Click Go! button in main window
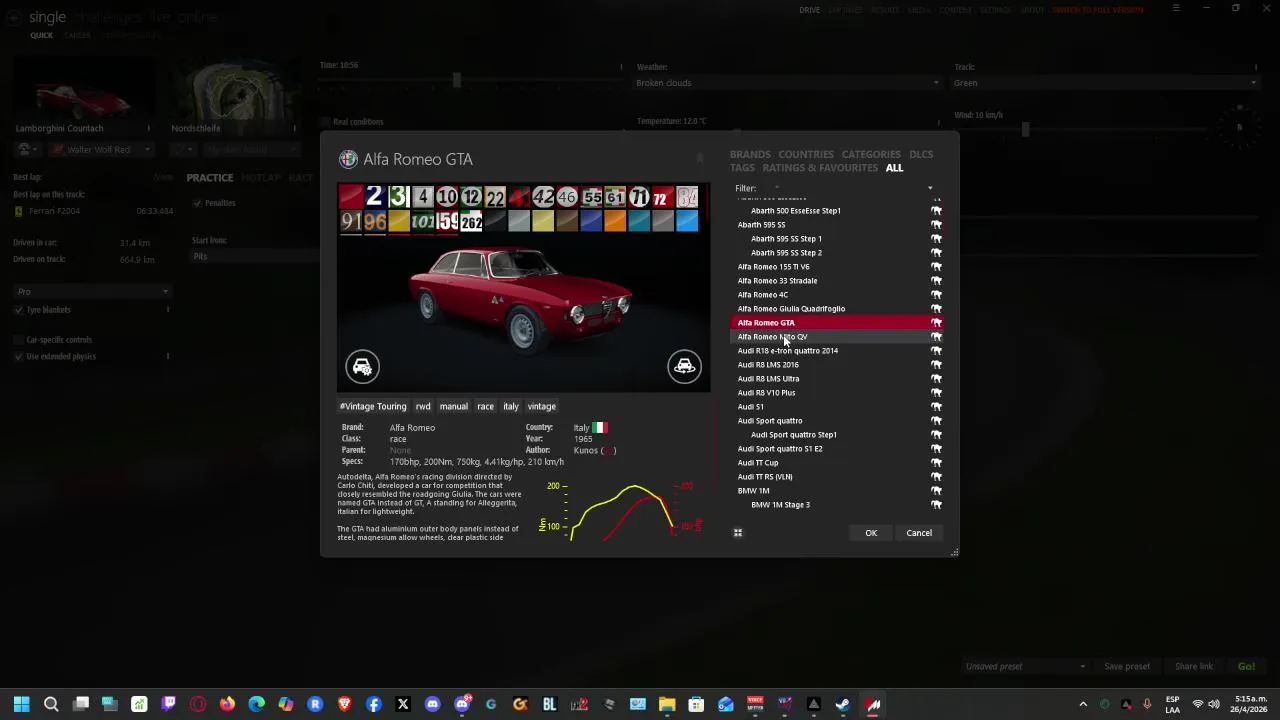 1246,667
